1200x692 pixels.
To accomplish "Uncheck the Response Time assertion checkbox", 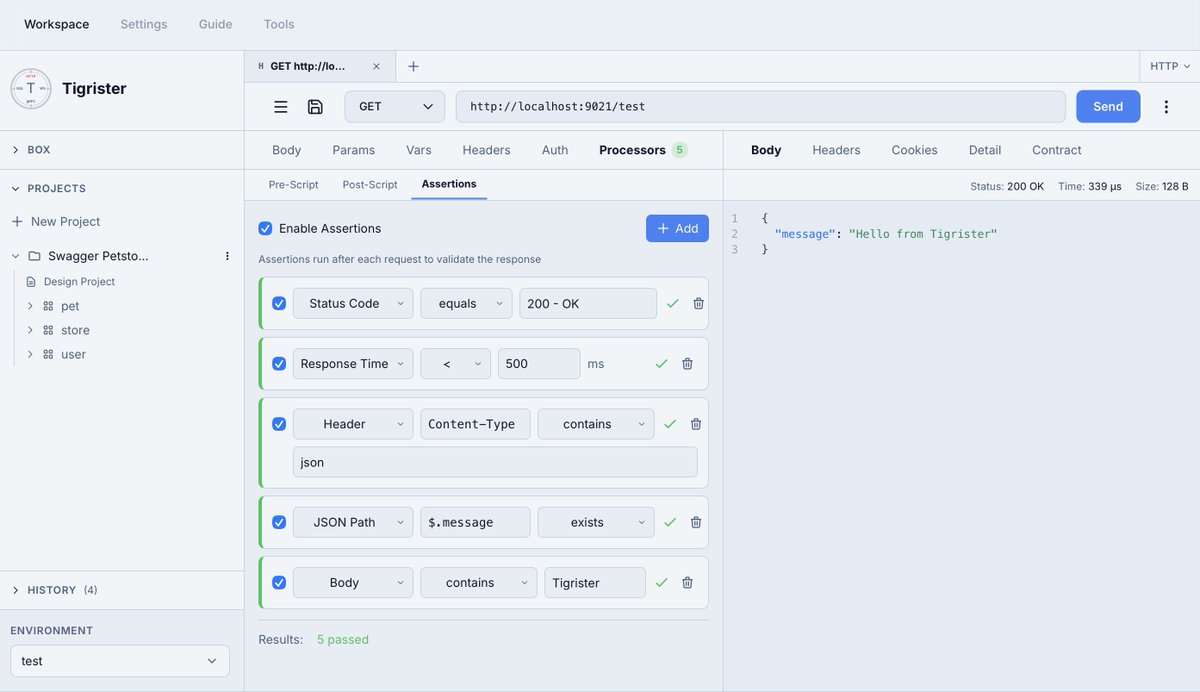I will 279,364.
